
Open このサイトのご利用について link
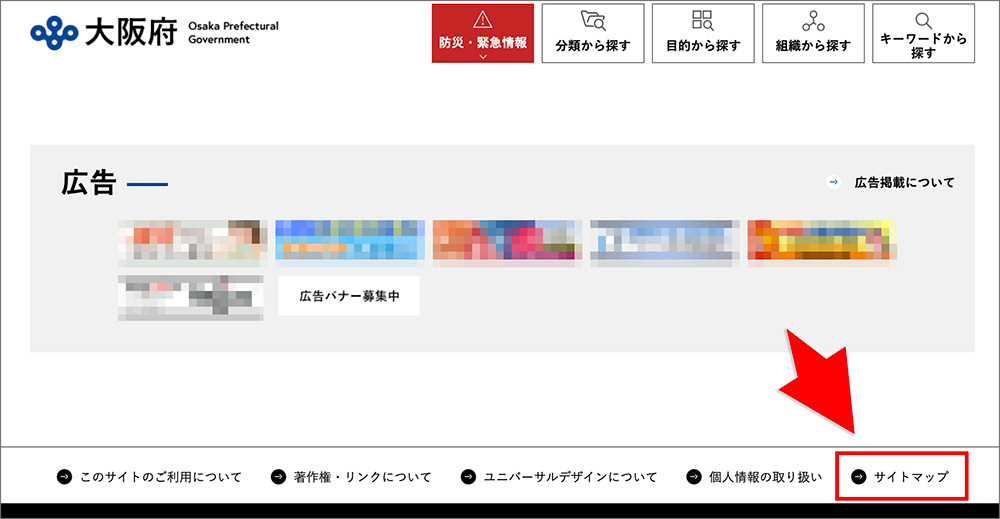coord(161,477)
